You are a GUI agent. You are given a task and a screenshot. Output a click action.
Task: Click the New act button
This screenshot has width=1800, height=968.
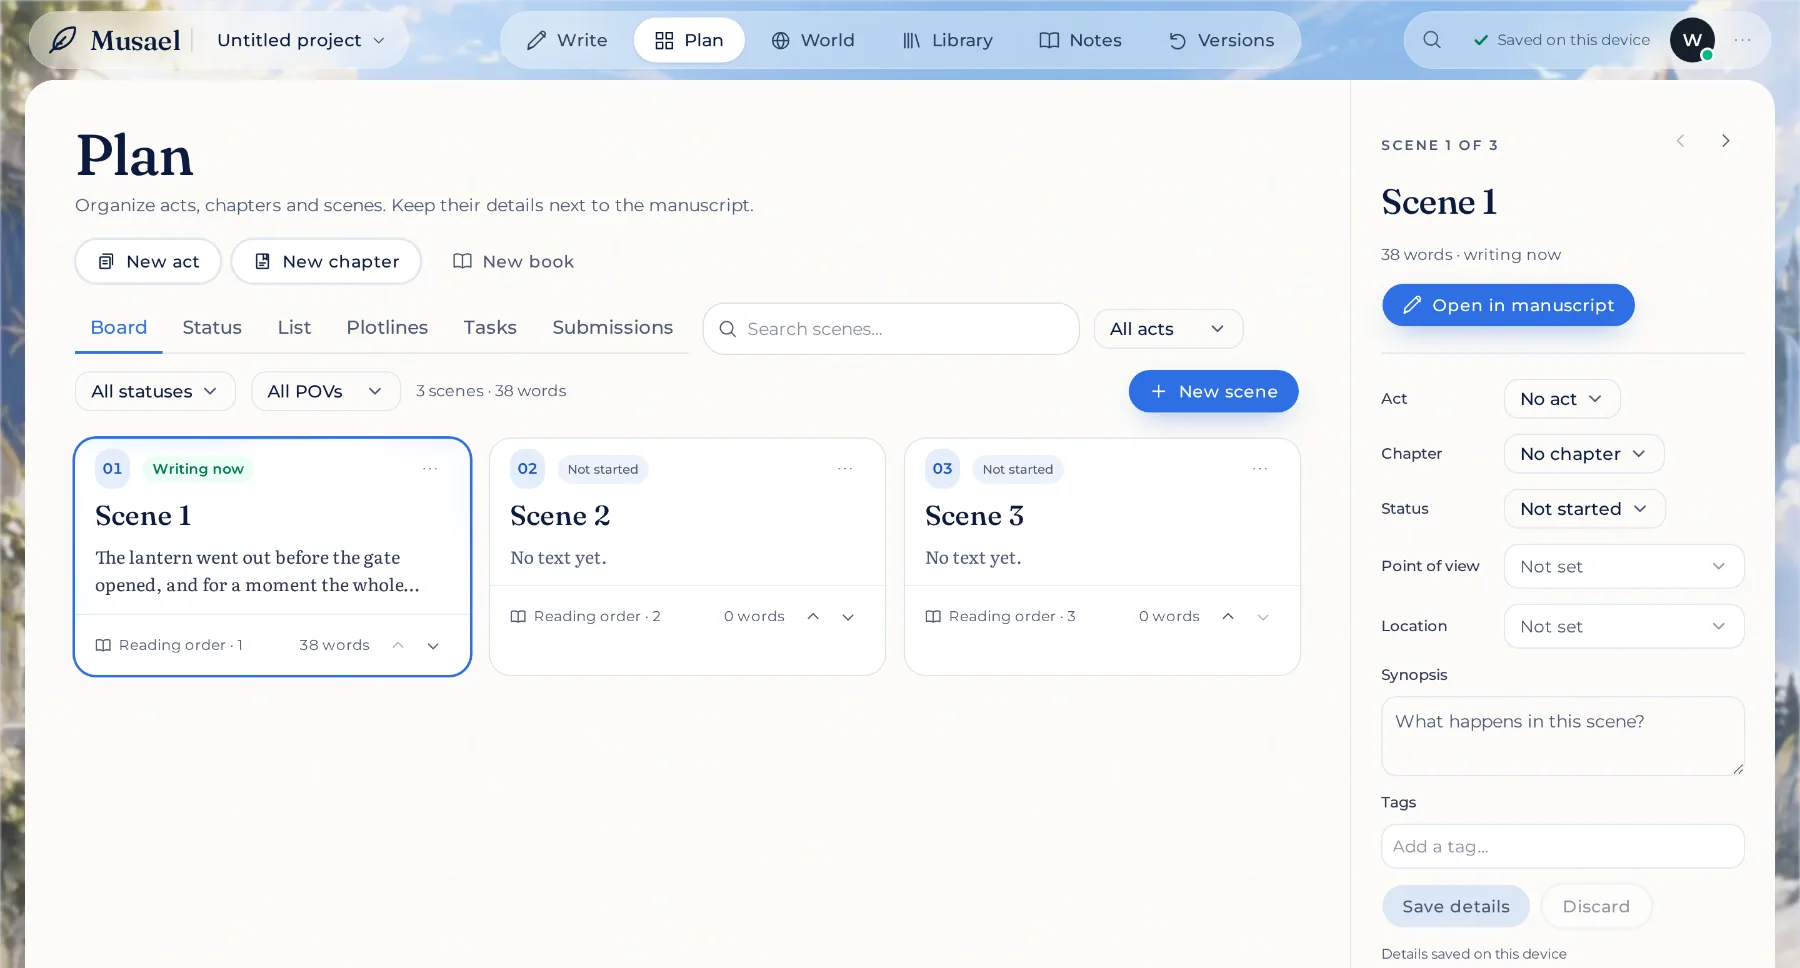148,261
